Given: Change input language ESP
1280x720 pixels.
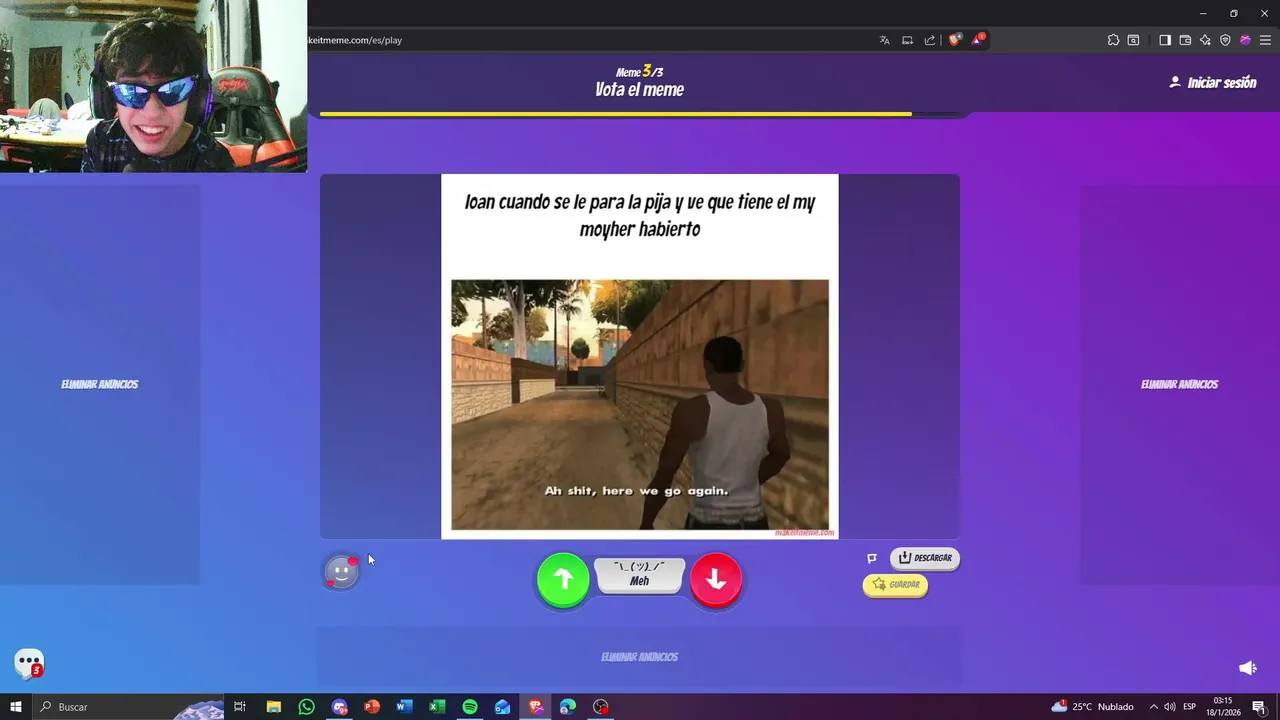Looking at the screenshot, I should pos(1190,707).
